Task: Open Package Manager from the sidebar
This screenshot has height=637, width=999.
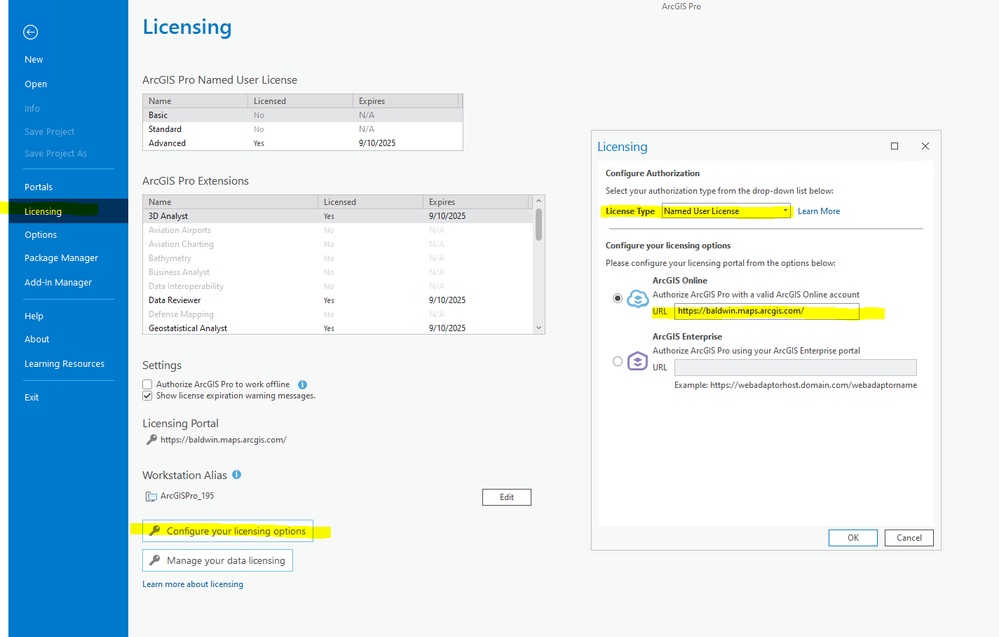Action: (x=61, y=258)
